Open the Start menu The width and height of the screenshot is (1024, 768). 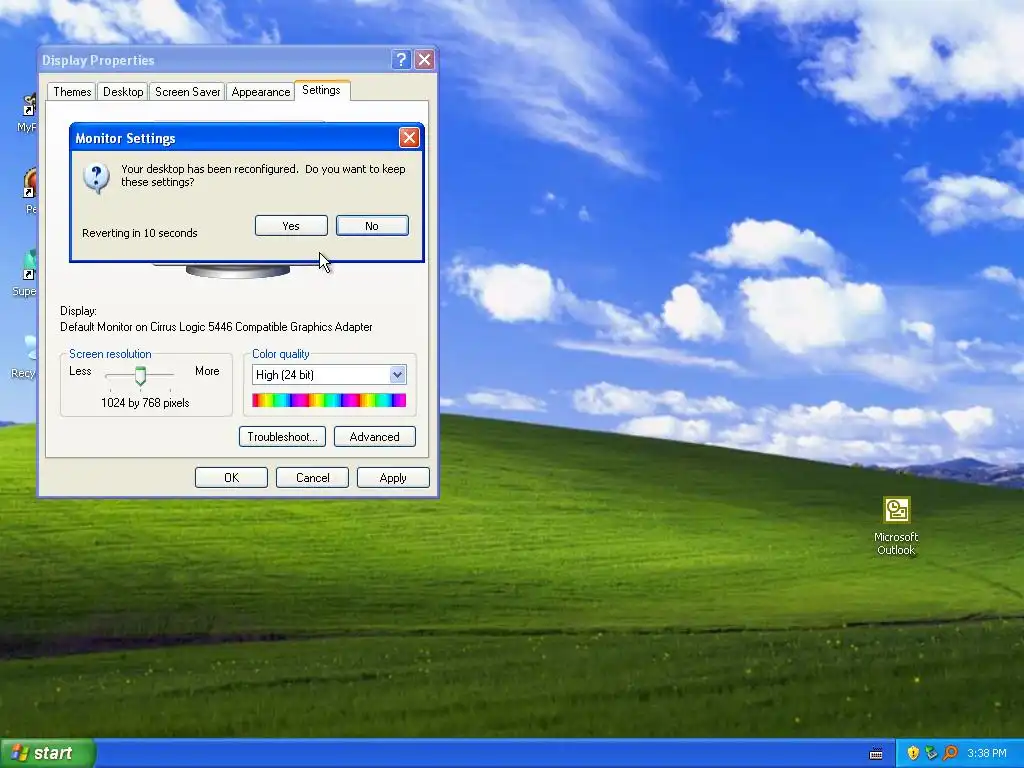pyautogui.click(x=48, y=754)
